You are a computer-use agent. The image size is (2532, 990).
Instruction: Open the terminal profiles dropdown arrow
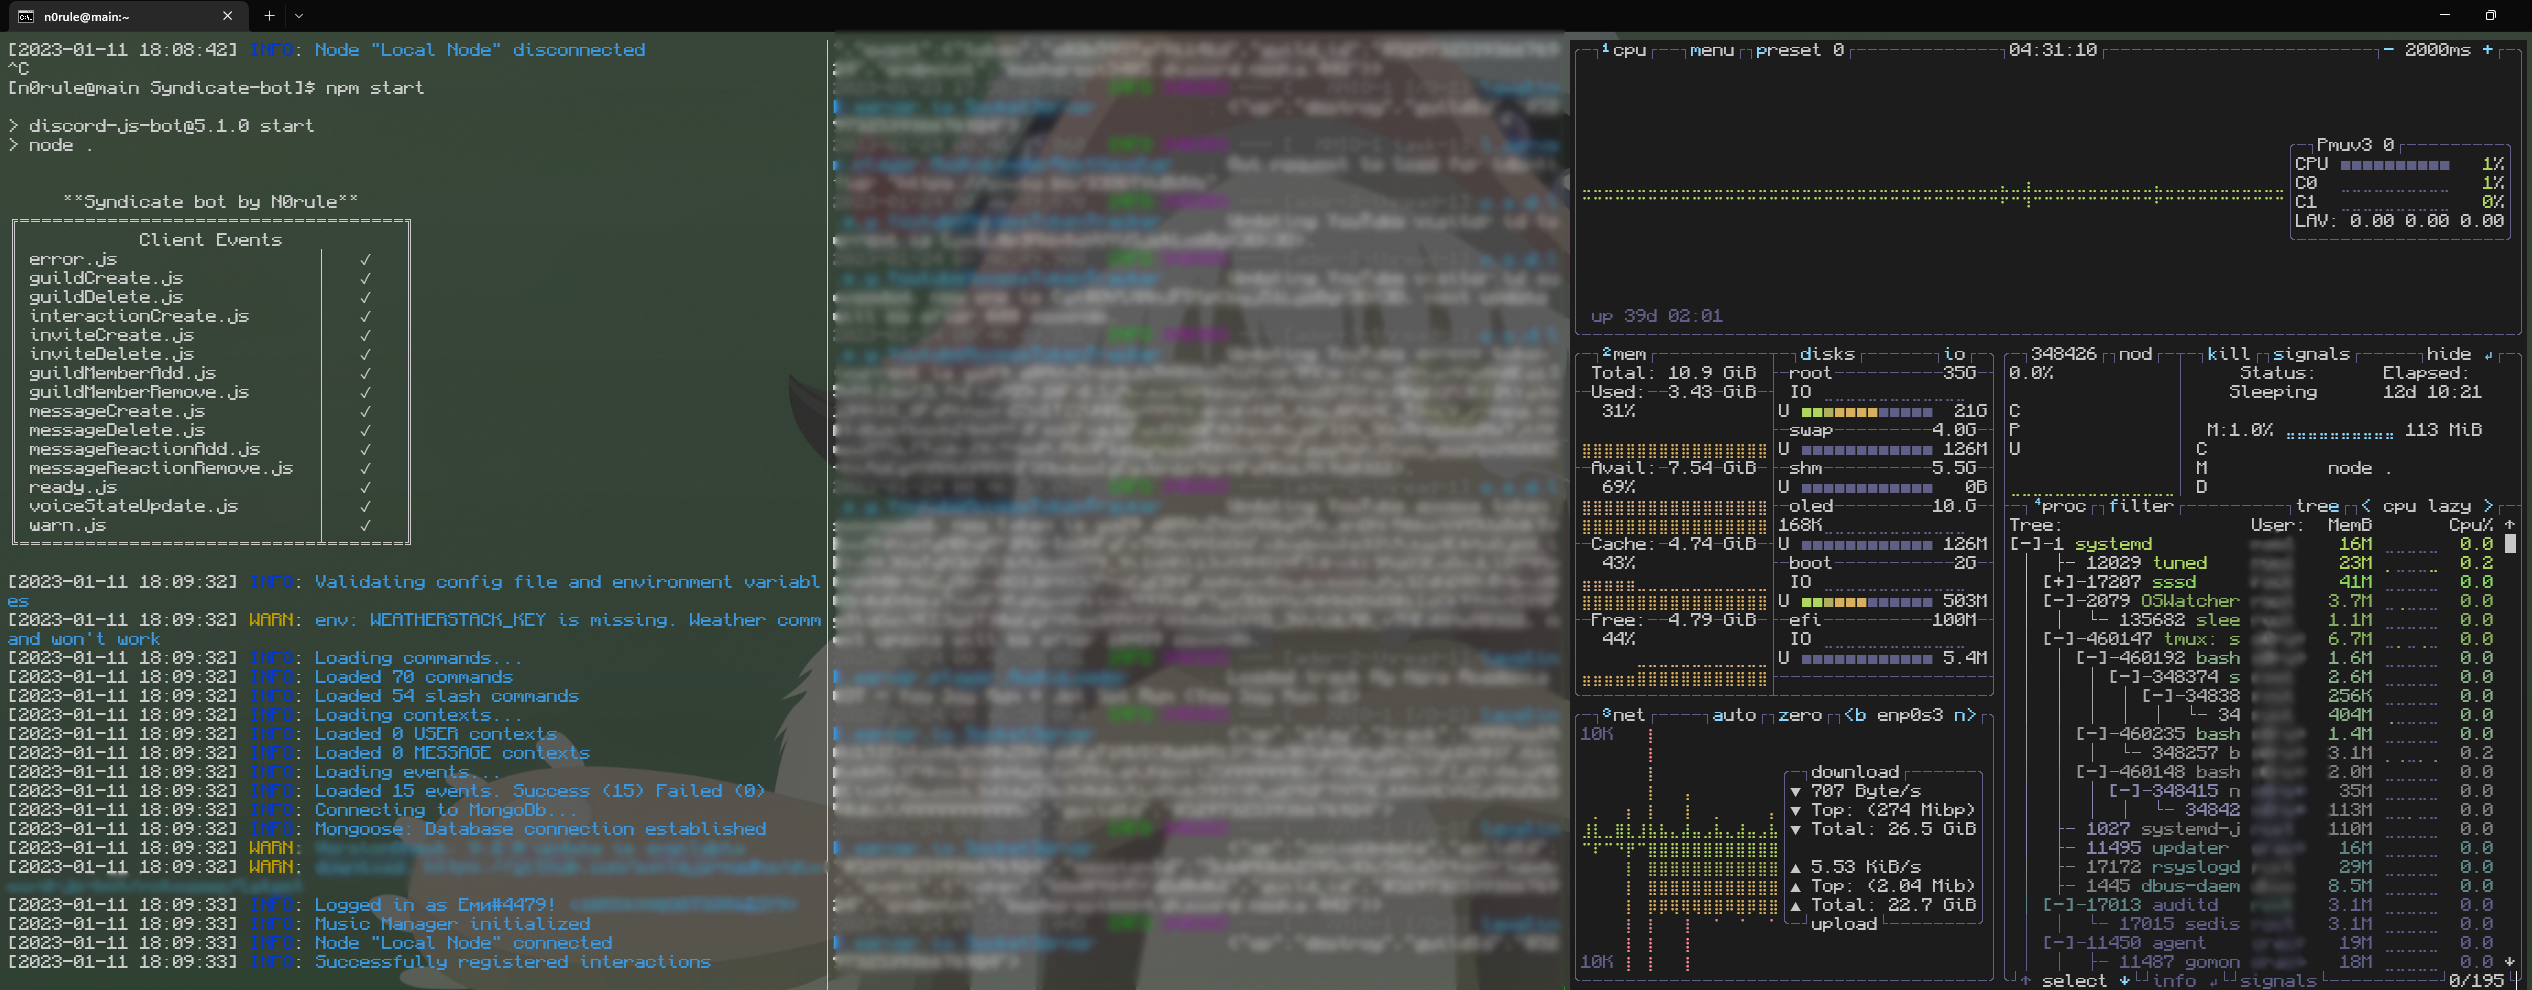click(x=299, y=16)
